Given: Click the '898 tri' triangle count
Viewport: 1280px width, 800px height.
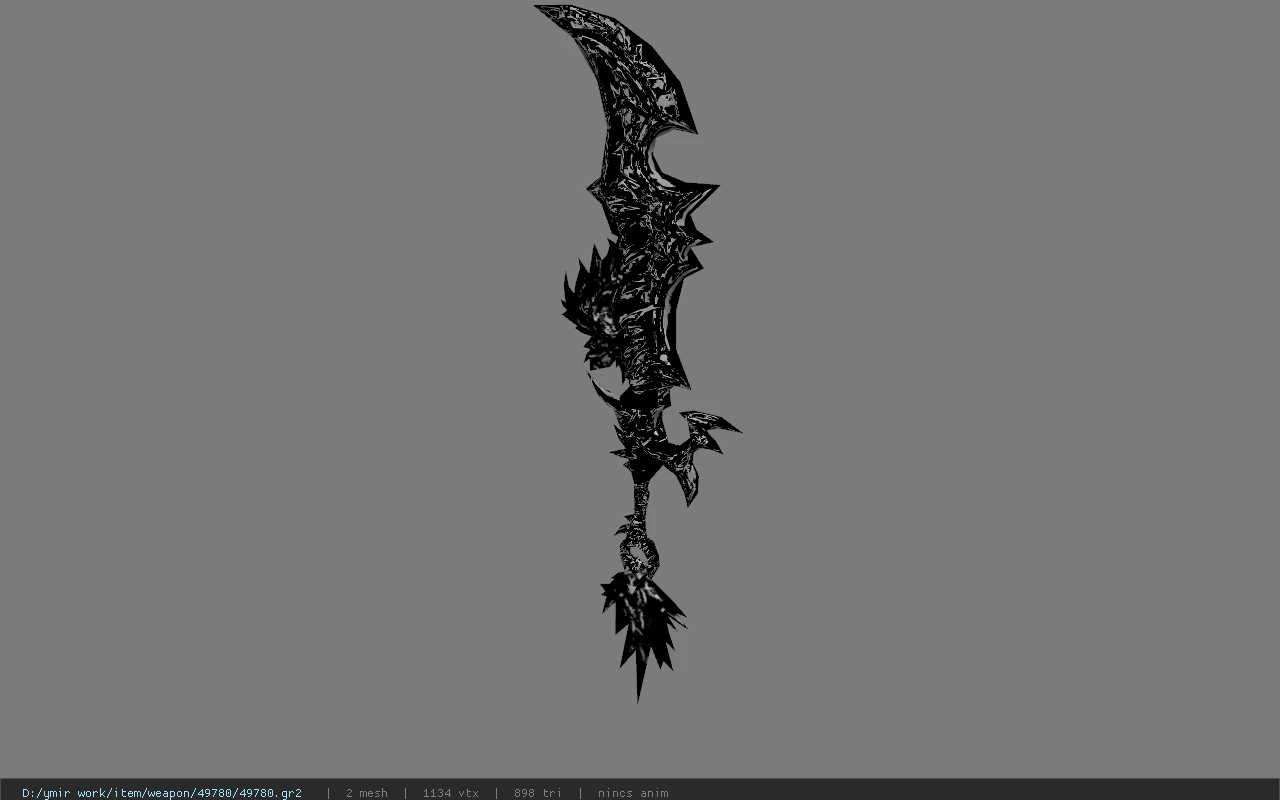Looking at the screenshot, I should tap(538, 793).
